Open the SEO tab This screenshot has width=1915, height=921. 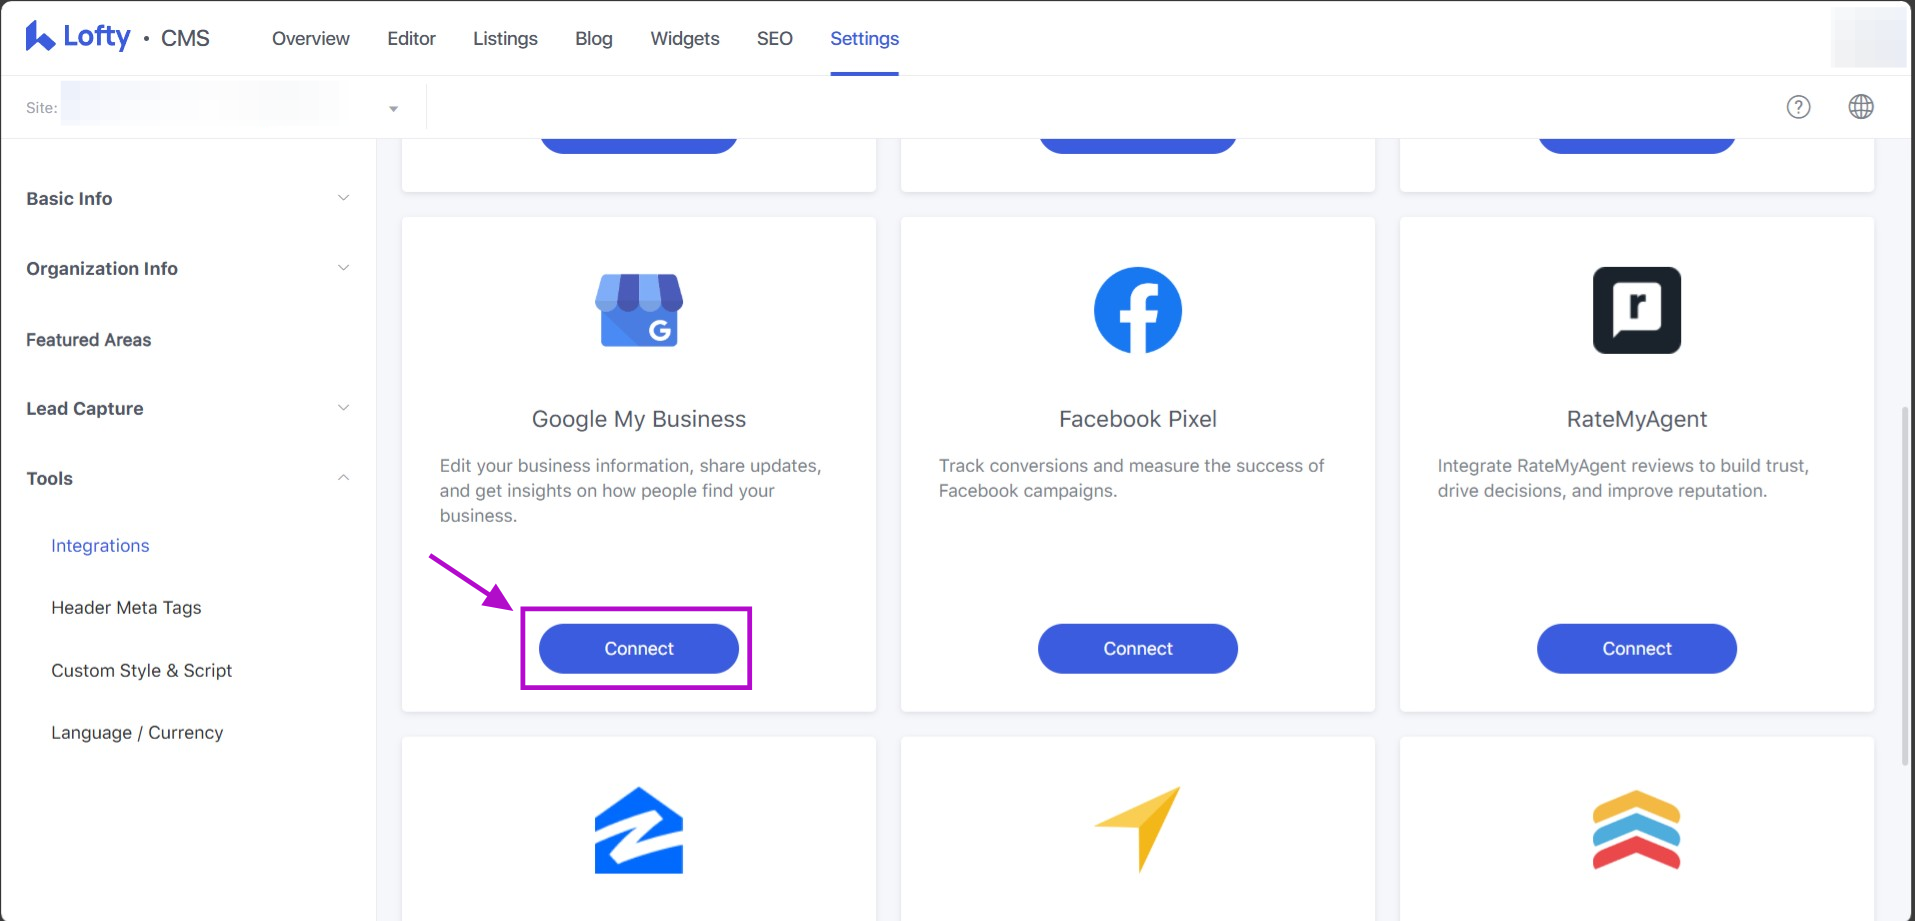[774, 38]
